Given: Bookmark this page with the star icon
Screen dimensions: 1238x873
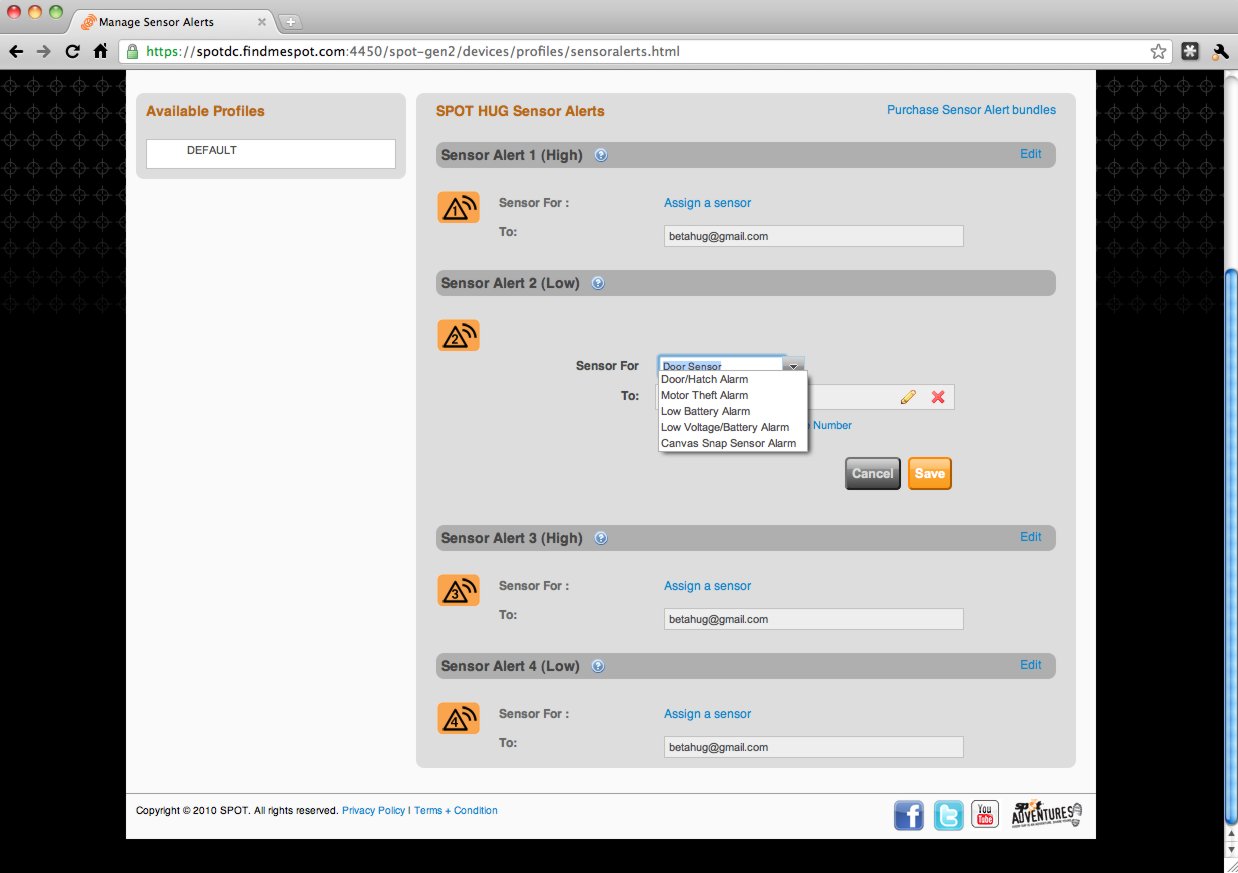Looking at the screenshot, I should tap(1158, 51).
